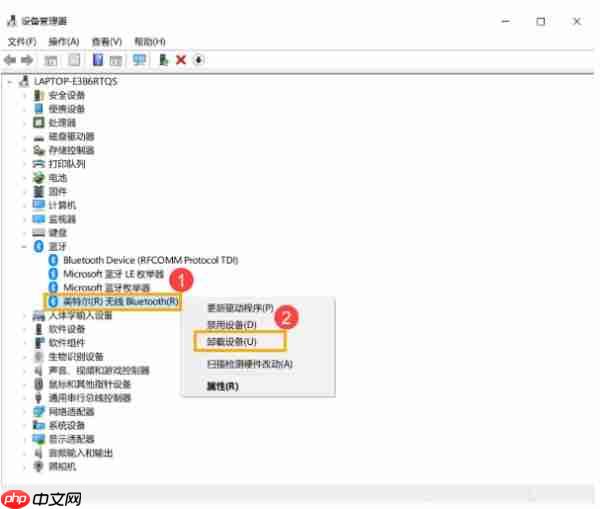Click the Bluetooth icon beside RFCOMM Protocol TDI

tap(53, 260)
